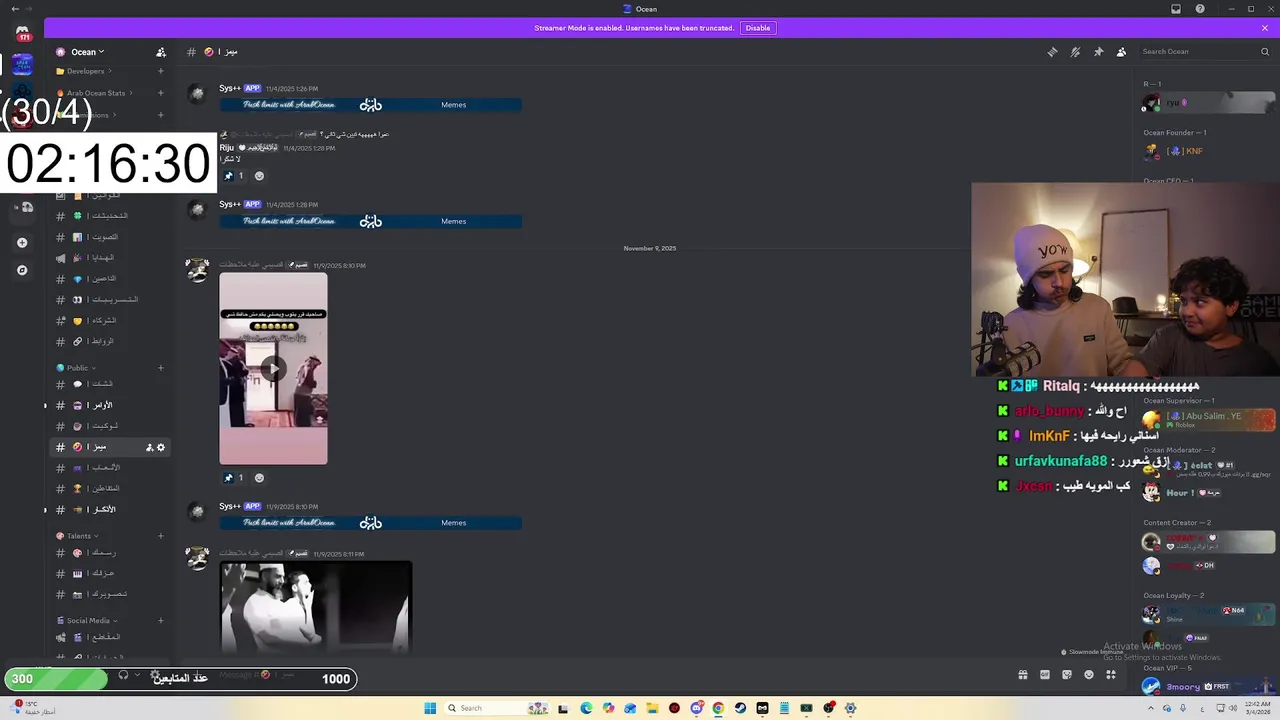Open KNF member profile under Ocean Founder
Image resolution: width=1280 pixels, height=720 pixels.
coord(1208,152)
